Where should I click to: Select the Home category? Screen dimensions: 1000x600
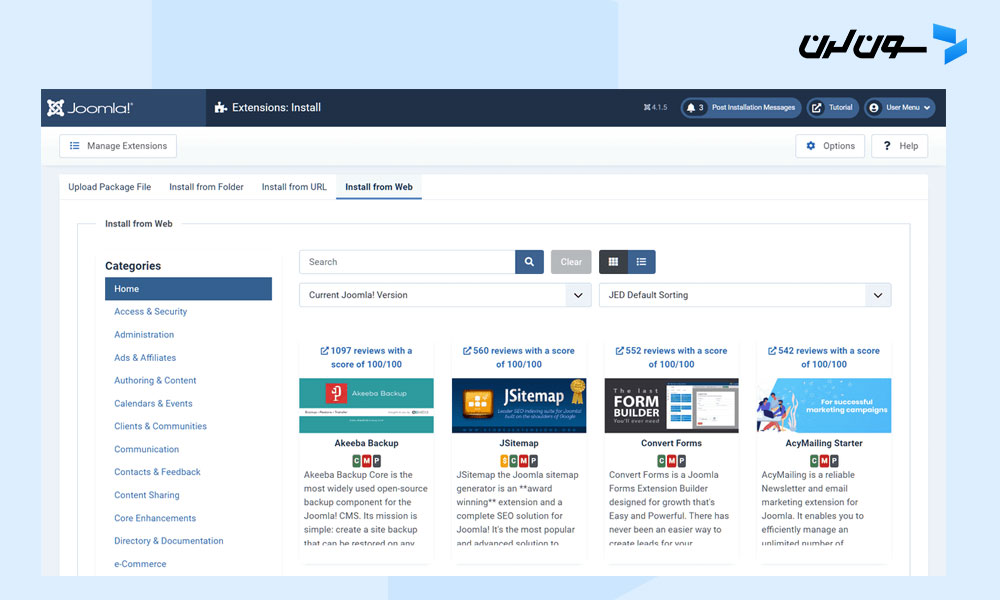click(x=188, y=289)
